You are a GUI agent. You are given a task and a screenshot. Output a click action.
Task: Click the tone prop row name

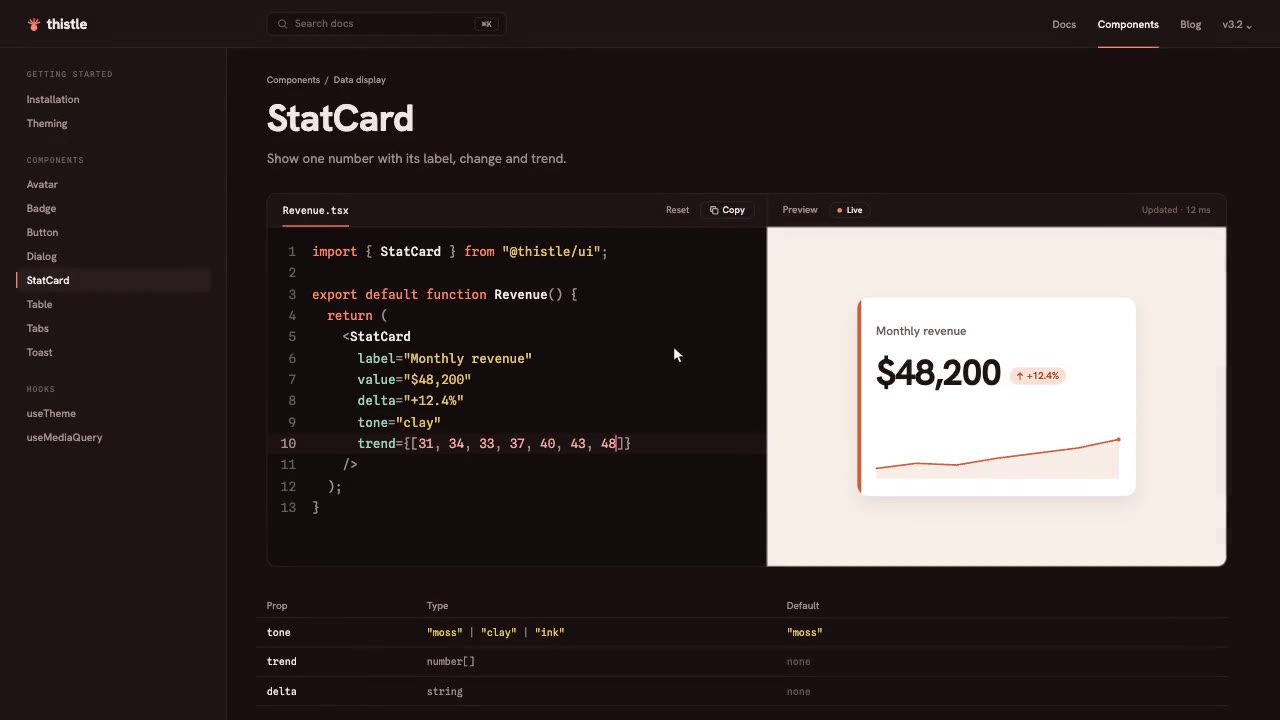pyautogui.click(x=278, y=633)
